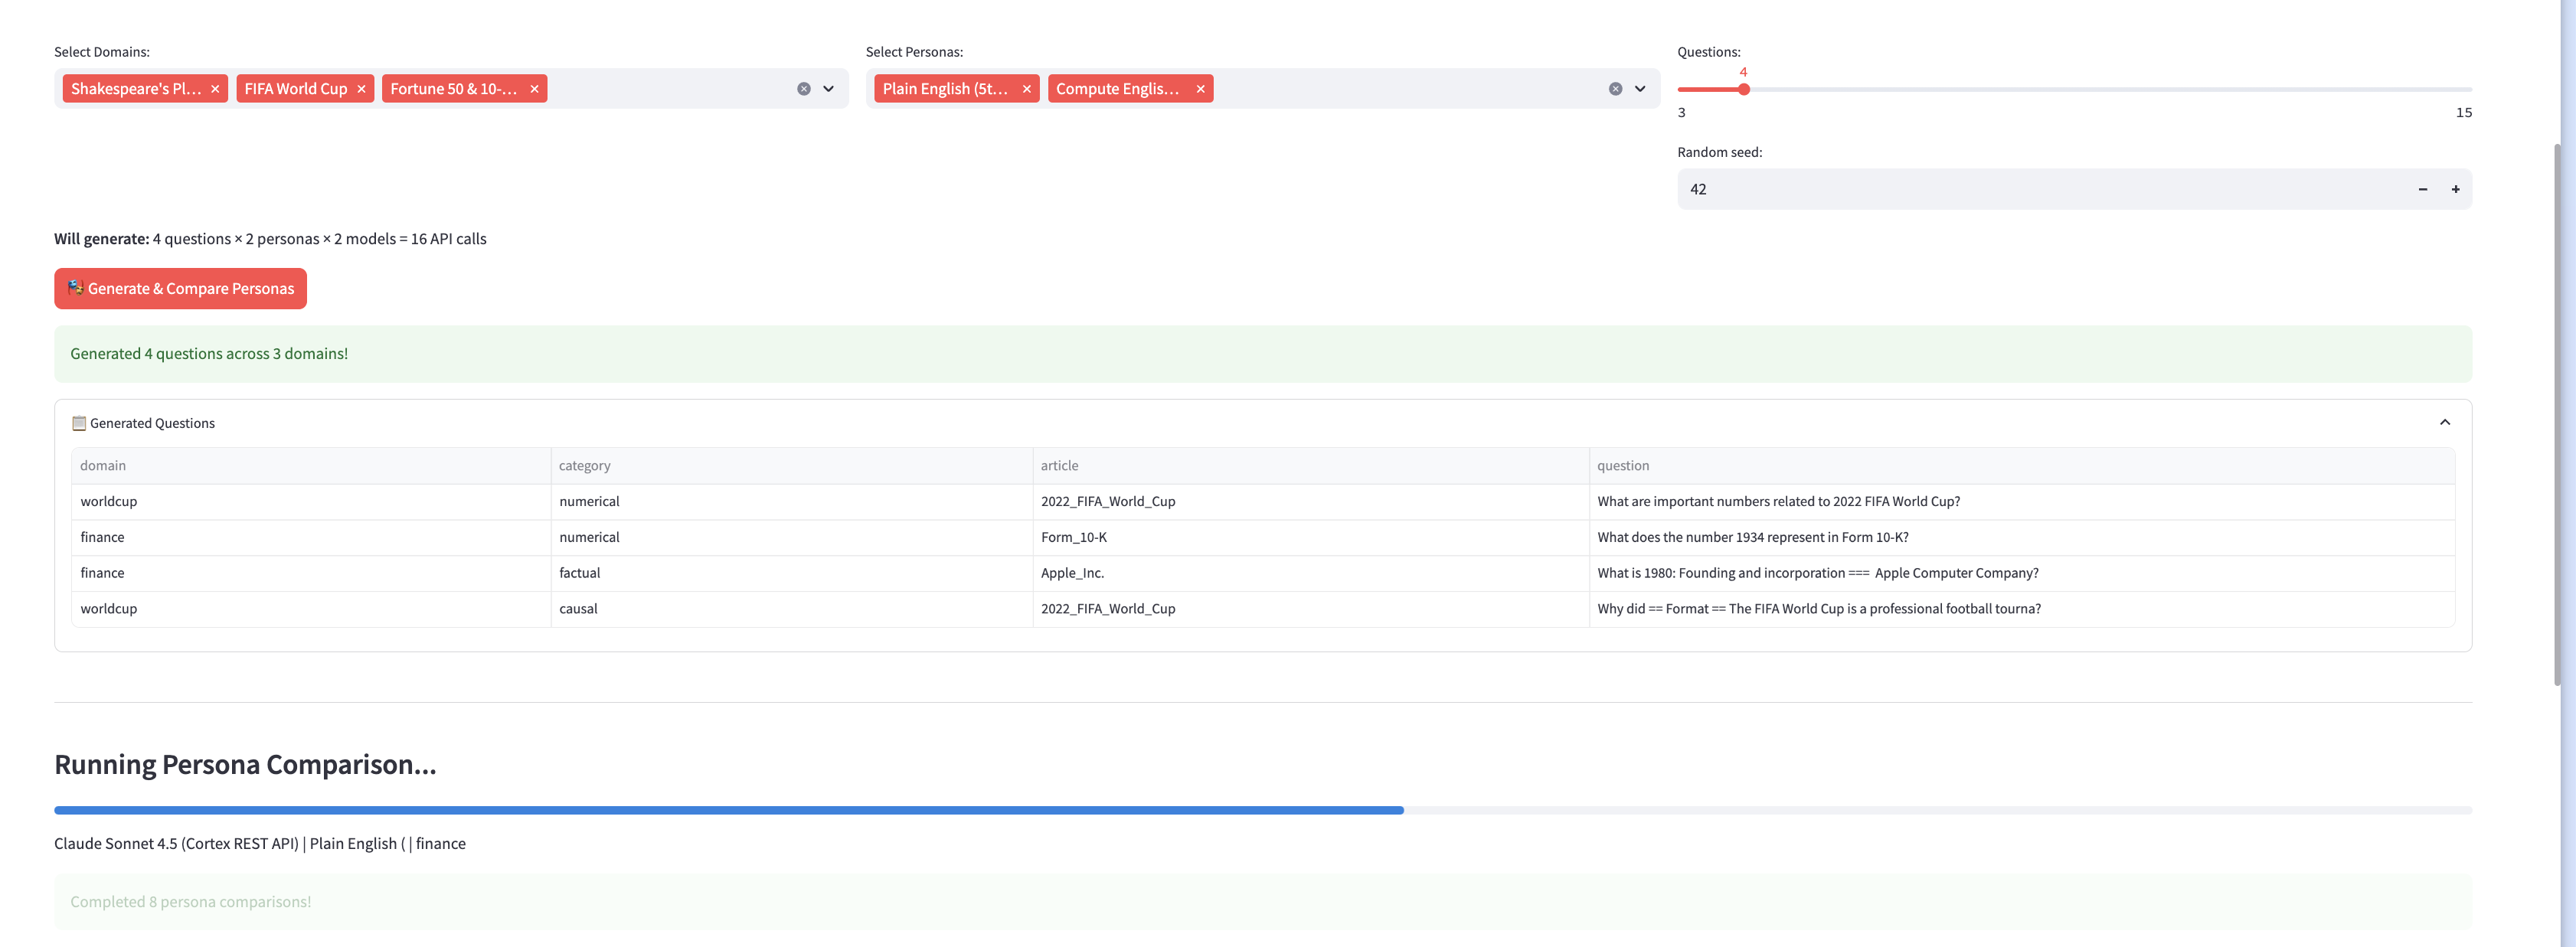Screen dimensions: 2576x947
Task: Open the Select Domains dropdown
Action: point(828,89)
